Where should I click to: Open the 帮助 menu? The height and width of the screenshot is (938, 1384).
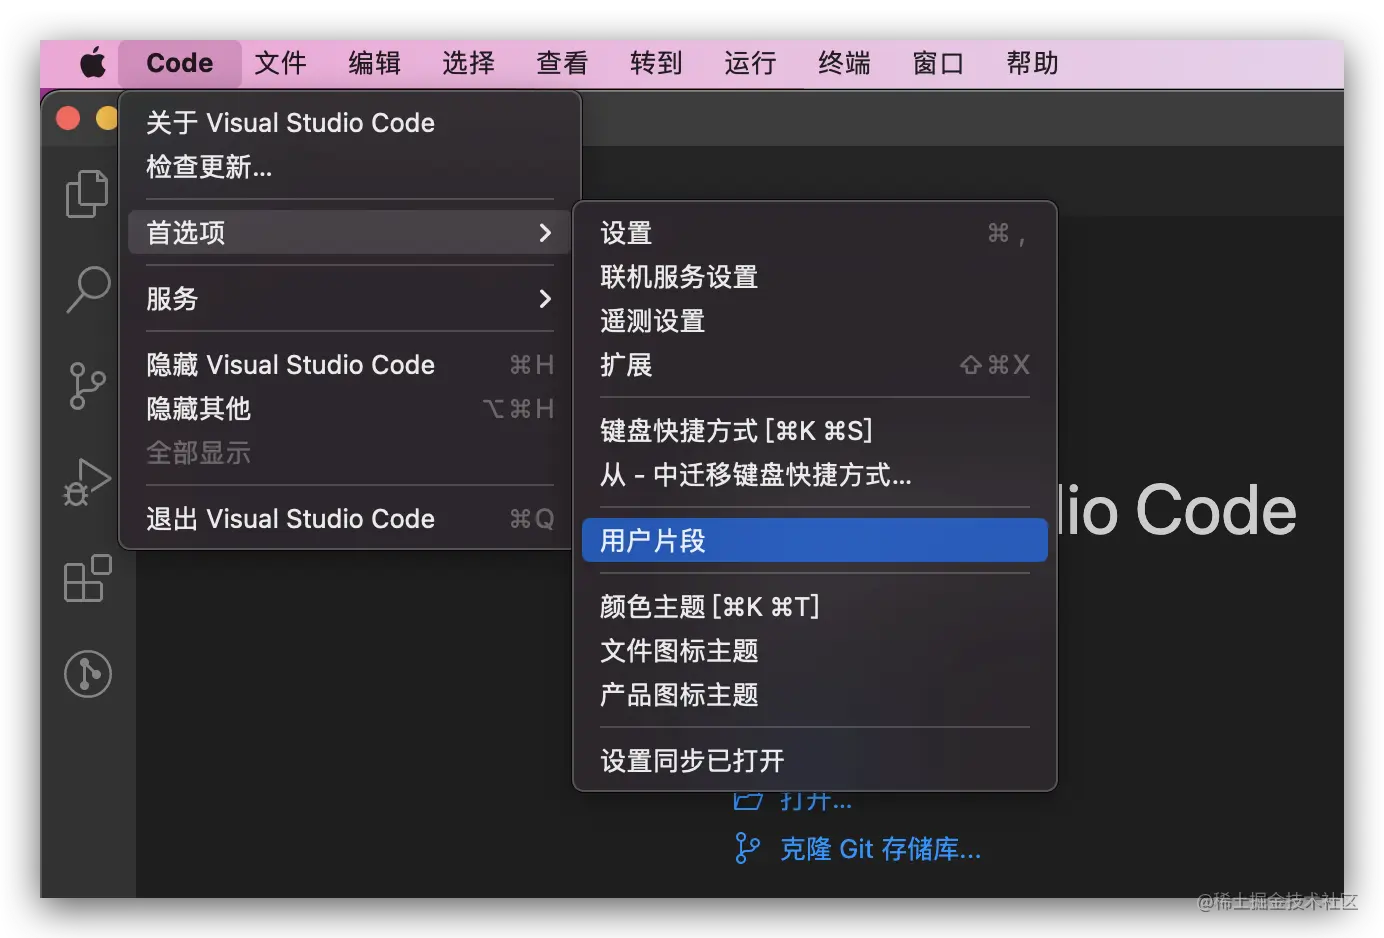tap(1032, 63)
